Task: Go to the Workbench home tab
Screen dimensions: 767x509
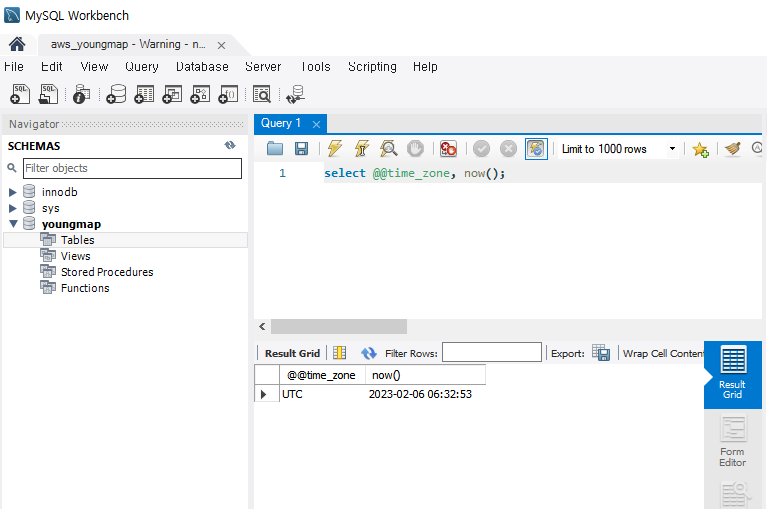Action: coord(17,44)
